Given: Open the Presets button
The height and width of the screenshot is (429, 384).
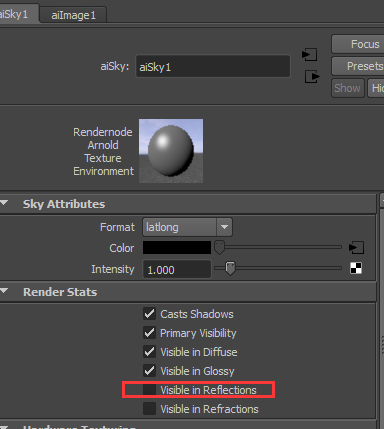Looking at the screenshot, I should [358, 66].
